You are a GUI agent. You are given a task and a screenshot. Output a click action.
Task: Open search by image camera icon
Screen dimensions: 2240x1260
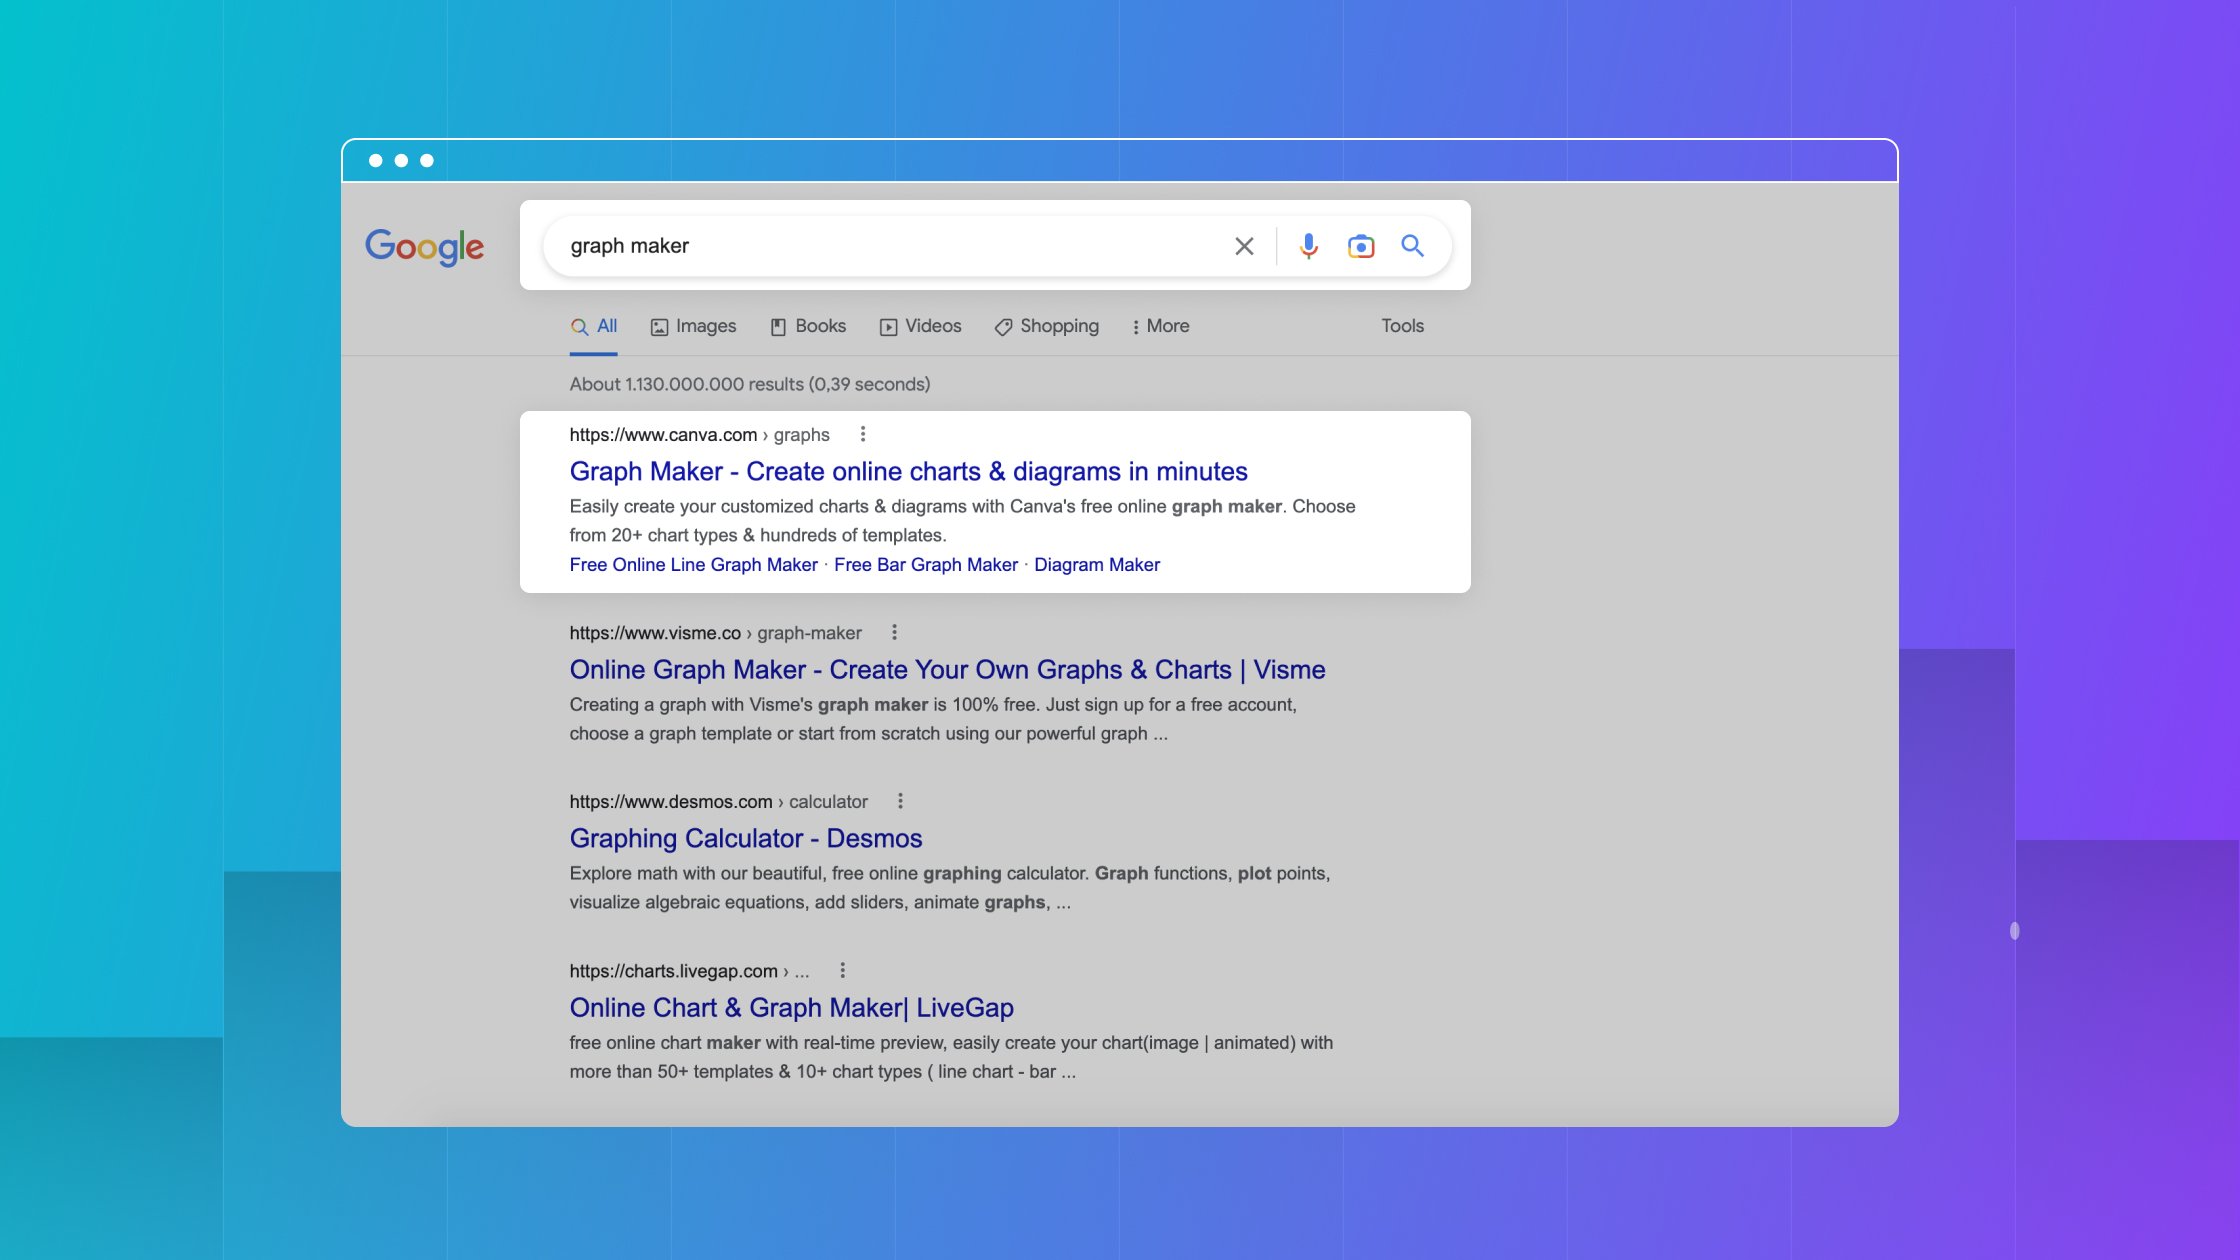point(1360,246)
